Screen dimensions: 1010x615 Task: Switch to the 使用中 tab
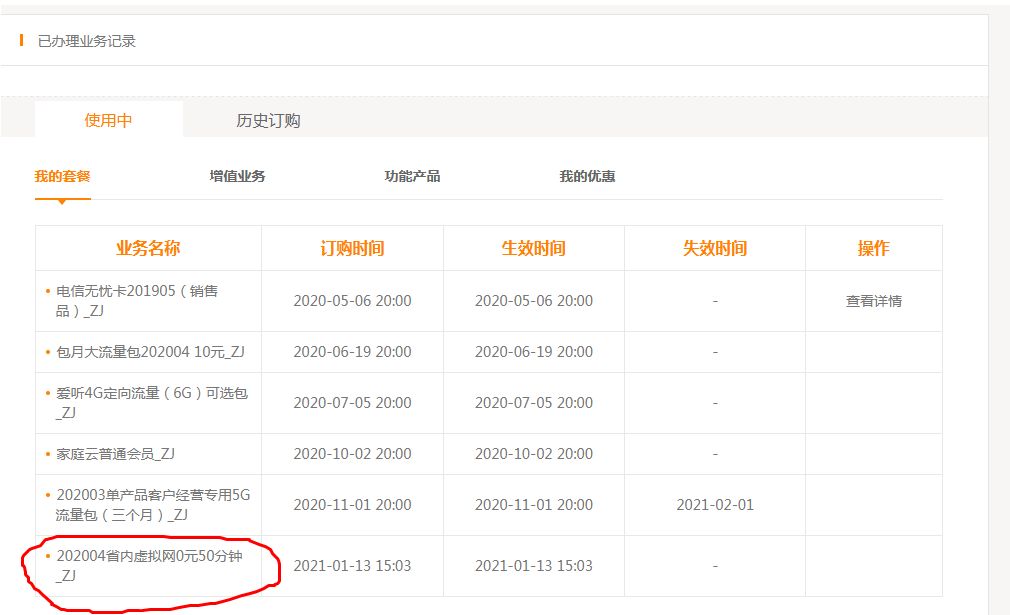[108, 120]
